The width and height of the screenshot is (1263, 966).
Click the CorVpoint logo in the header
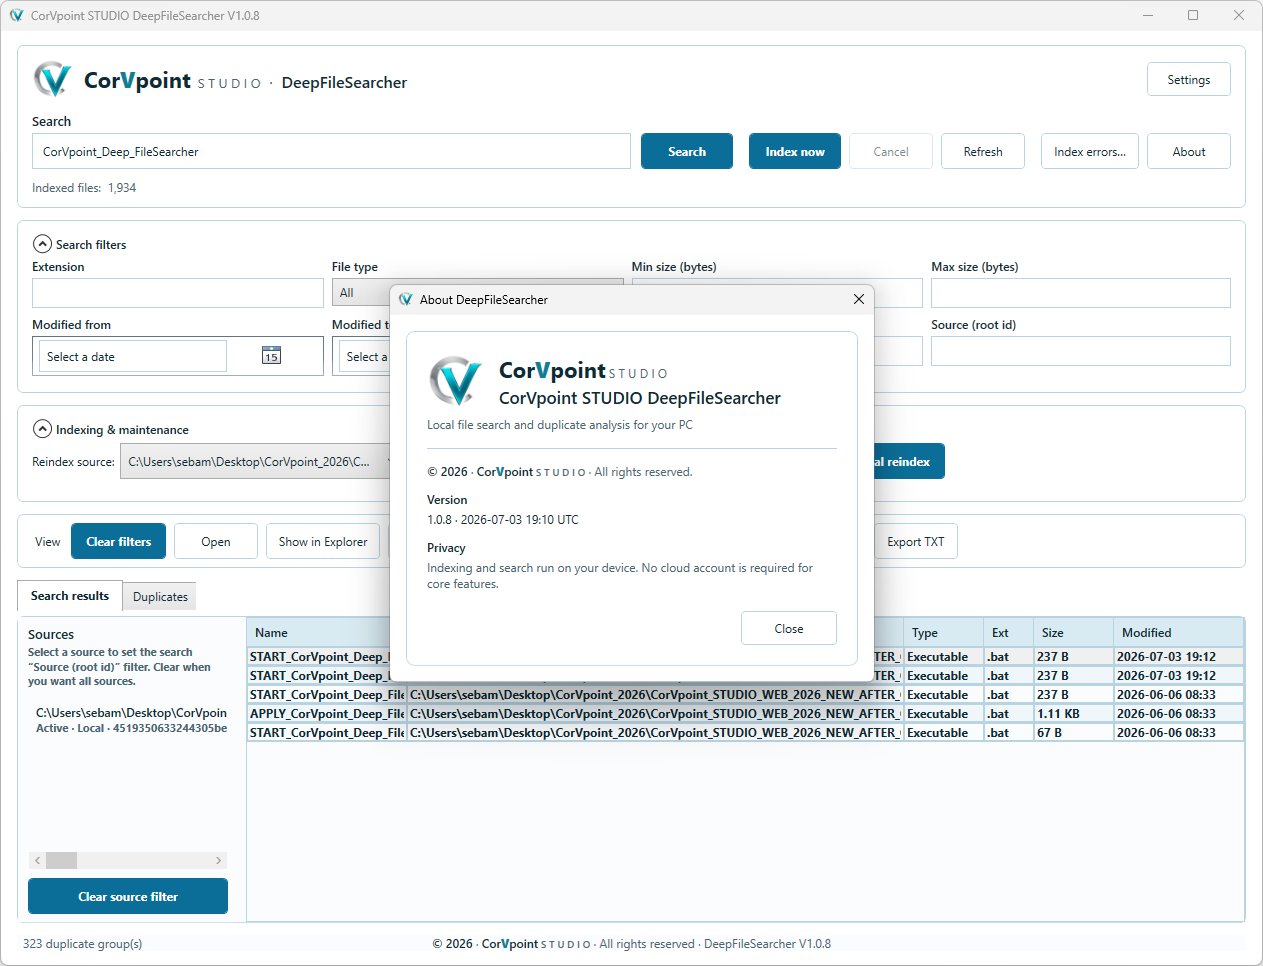click(x=52, y=79)
